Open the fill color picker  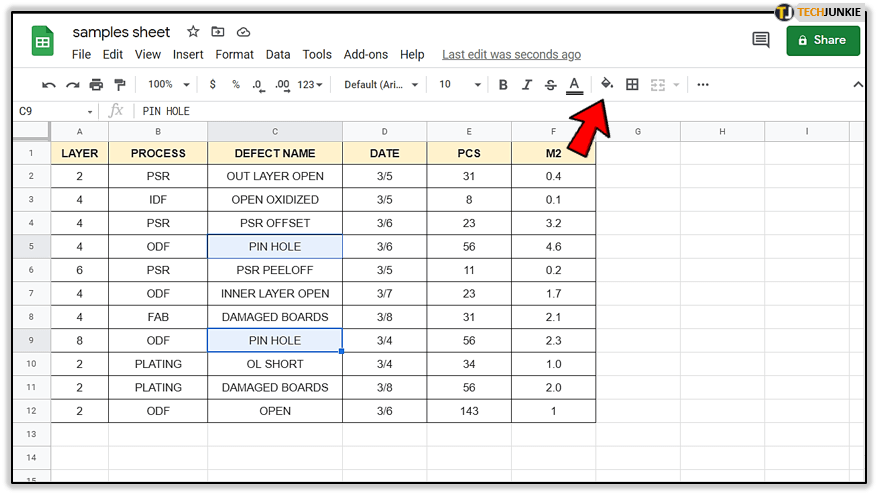pos(607,85)
